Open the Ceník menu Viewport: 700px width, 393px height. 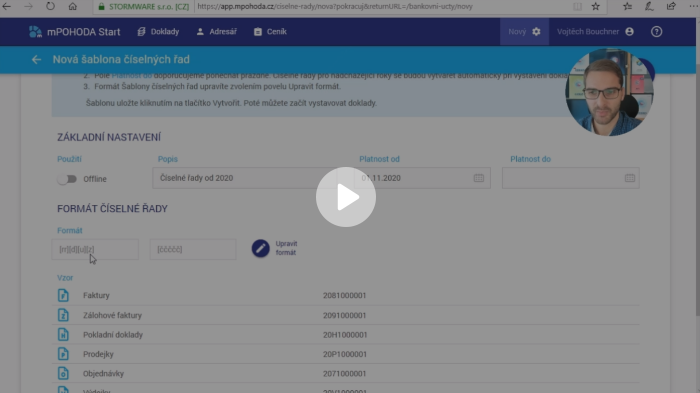tap(270, 32)
